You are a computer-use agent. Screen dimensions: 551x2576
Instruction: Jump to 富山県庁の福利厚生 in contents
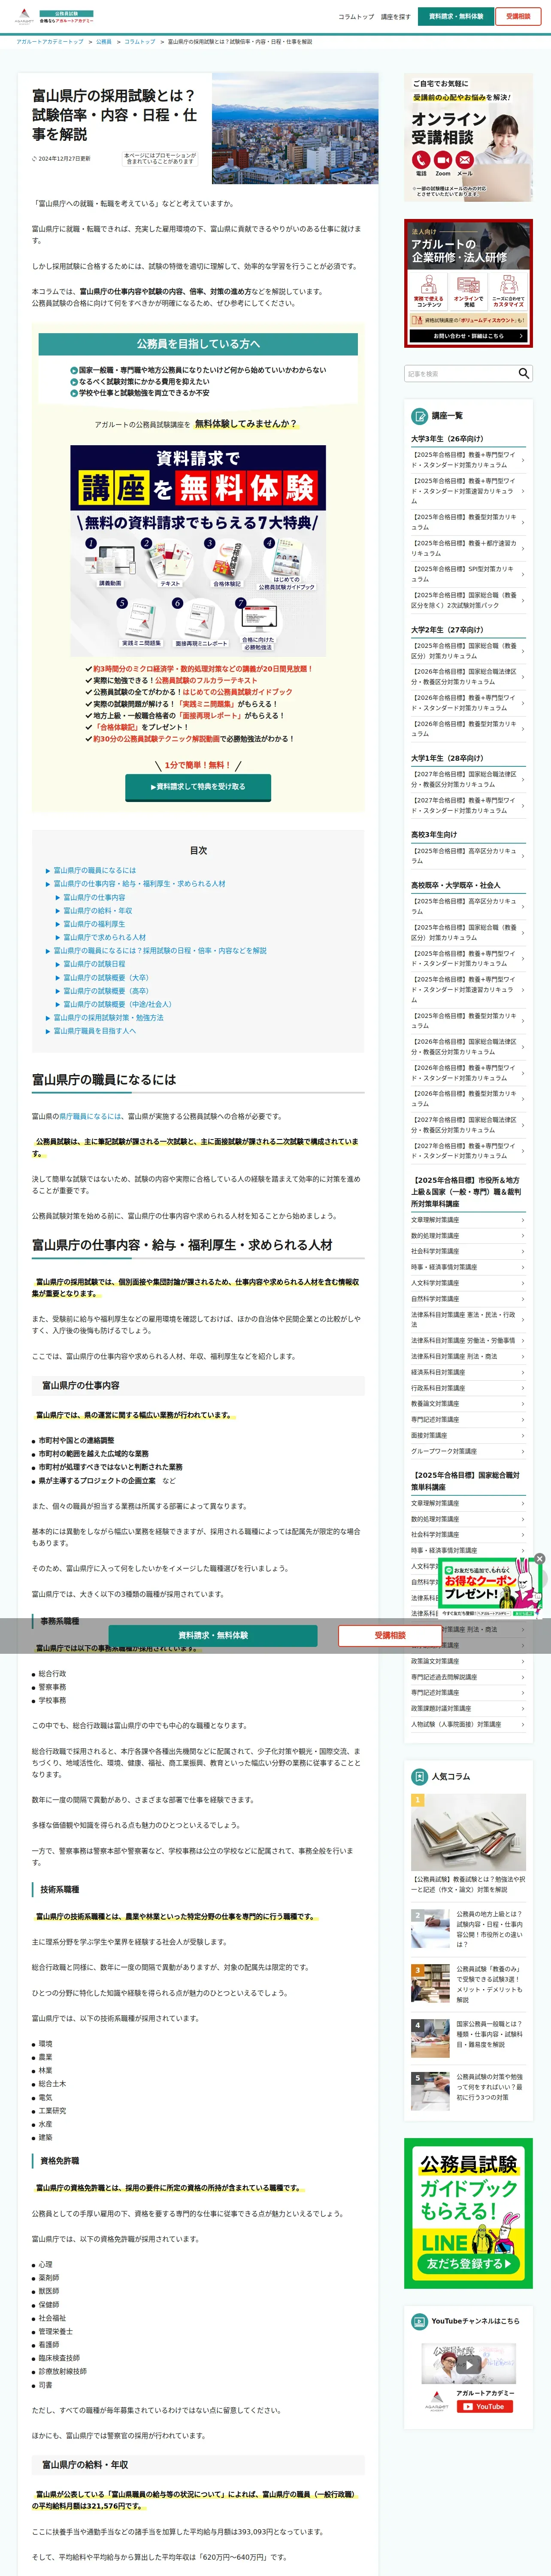point(95,924)
